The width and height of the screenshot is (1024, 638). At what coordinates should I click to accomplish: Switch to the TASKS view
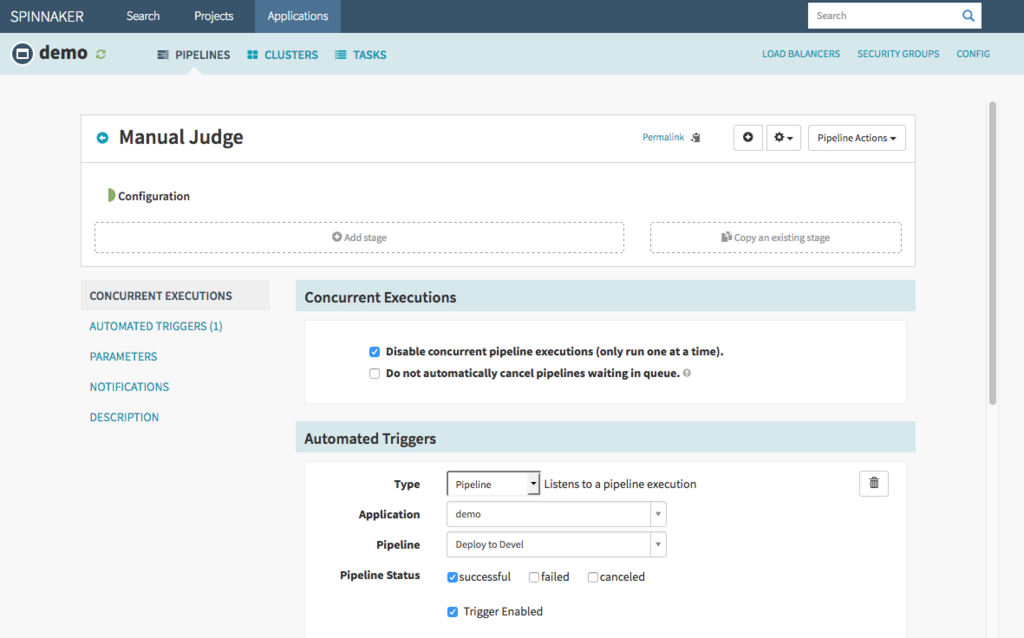pyautogui.click(x=360, y=55)
